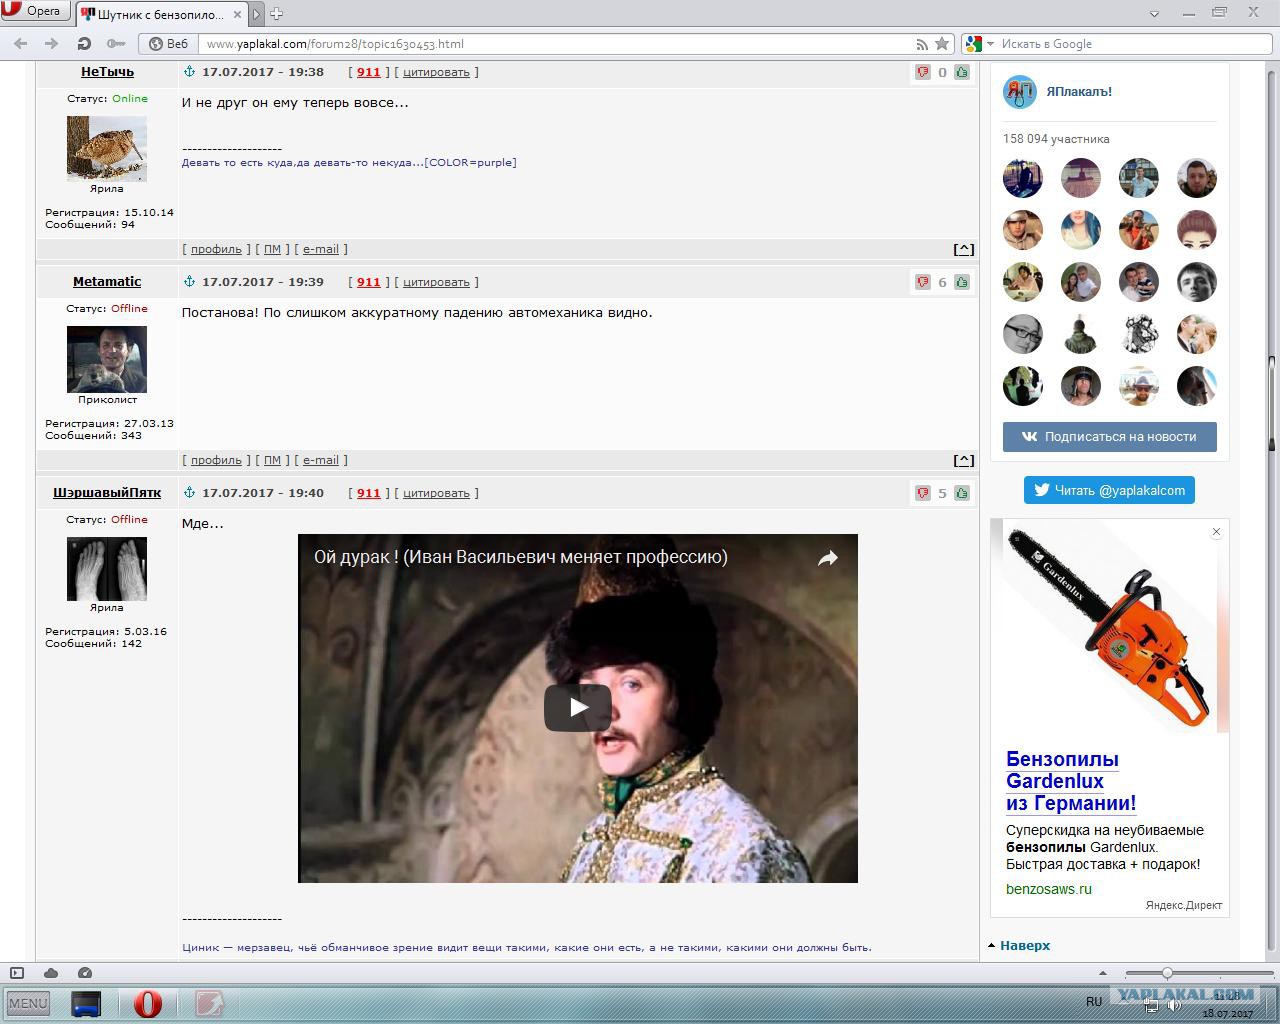Click the volume speaker tray icon

point(1174,1004)
